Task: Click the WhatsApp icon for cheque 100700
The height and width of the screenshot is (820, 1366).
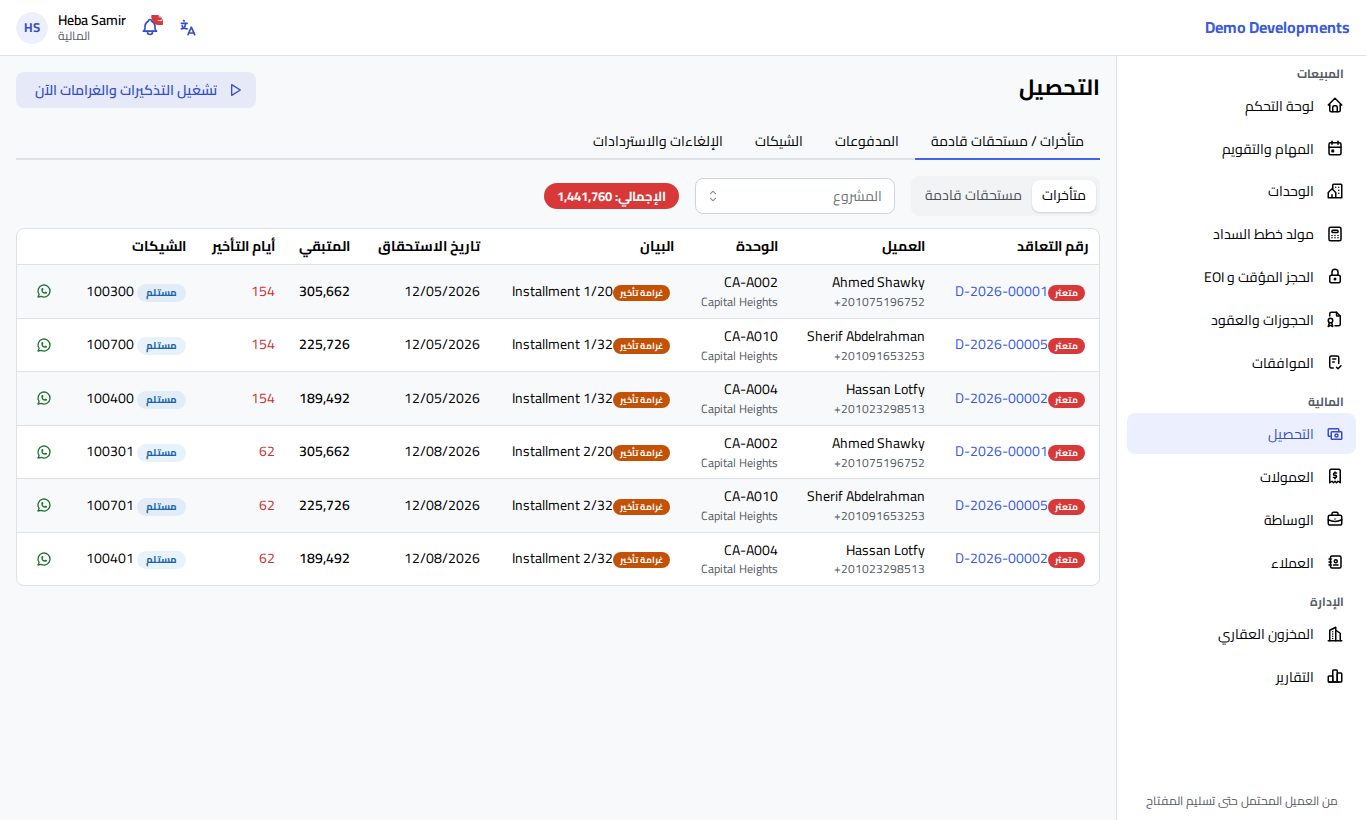Action: tap(43, 344)
